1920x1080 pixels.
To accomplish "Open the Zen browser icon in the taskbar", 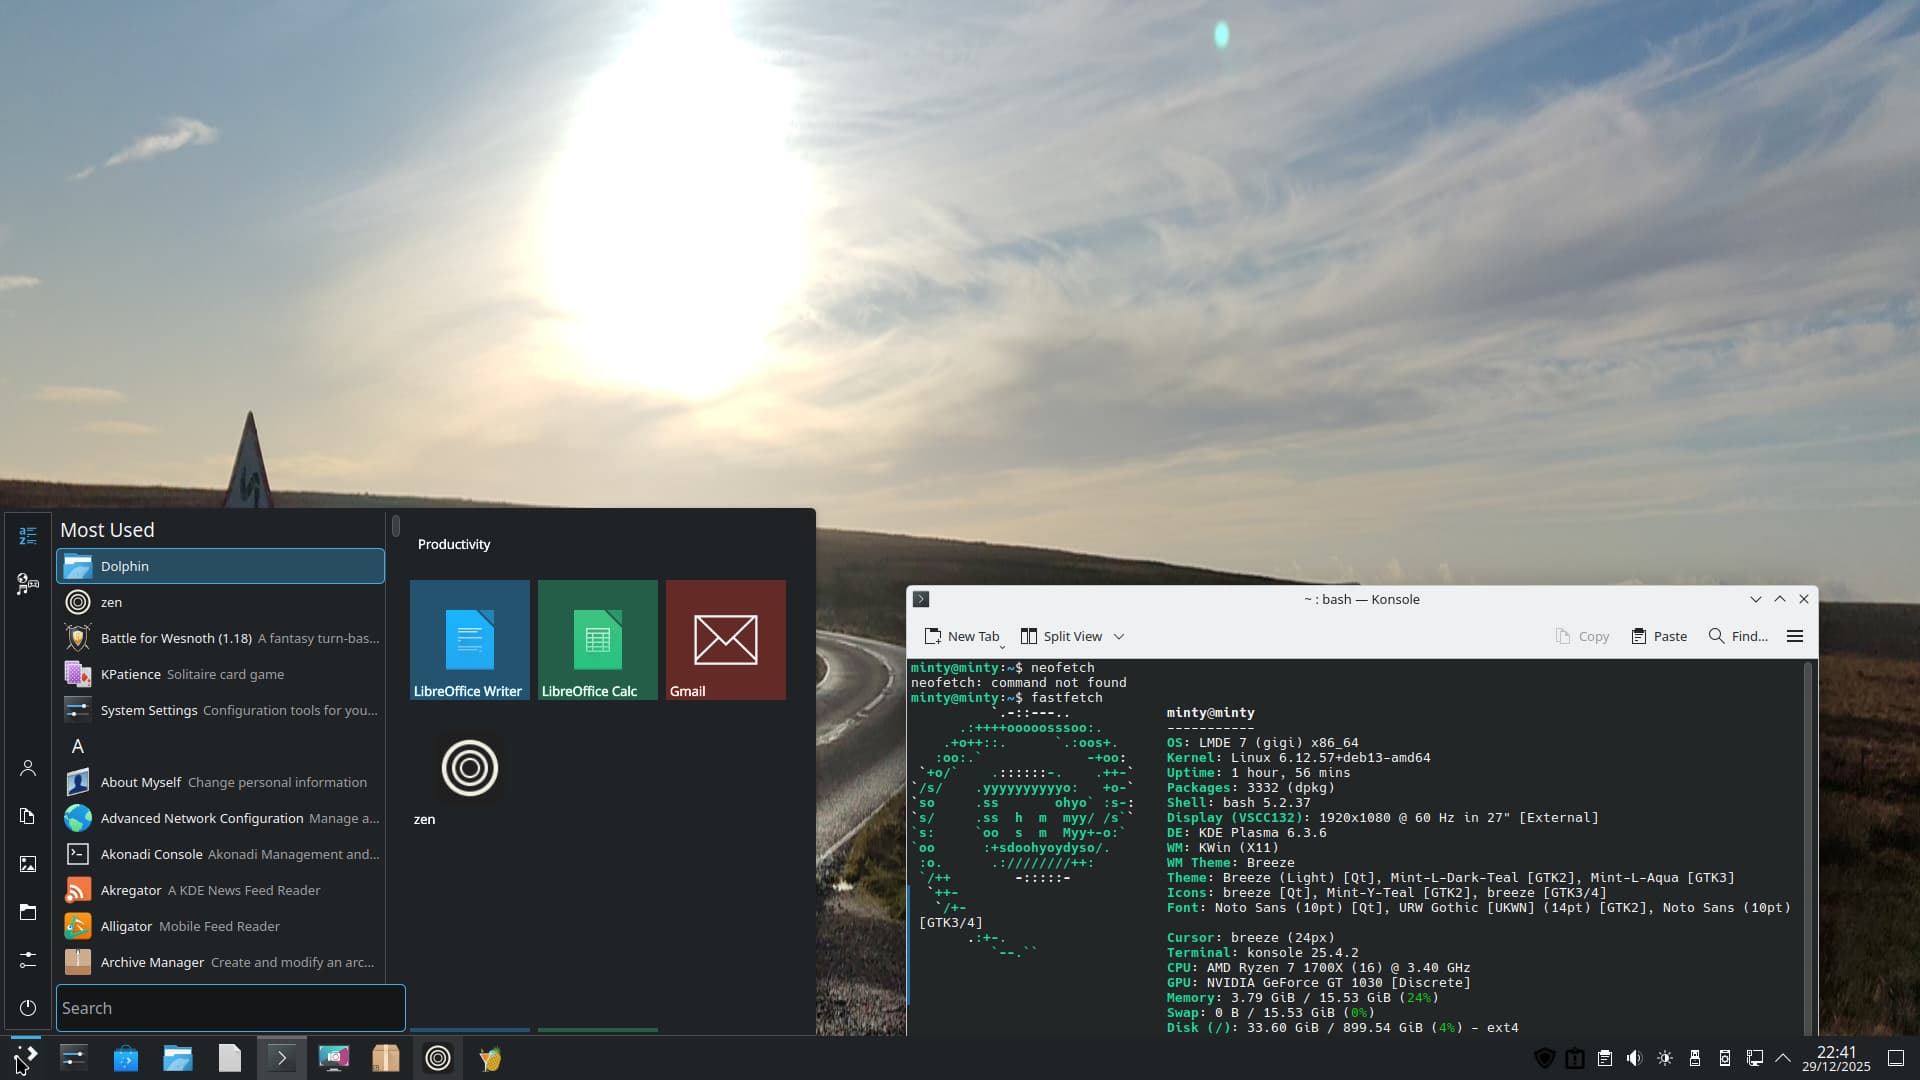I will click(437, 1058).
